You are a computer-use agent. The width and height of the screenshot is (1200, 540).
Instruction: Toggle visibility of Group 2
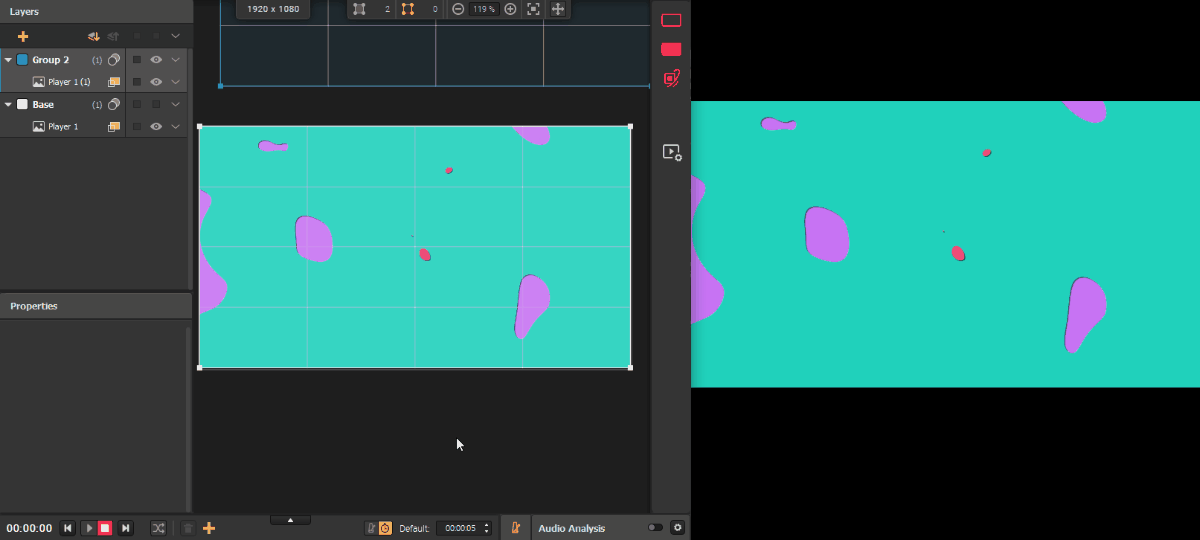click(156, 60)
